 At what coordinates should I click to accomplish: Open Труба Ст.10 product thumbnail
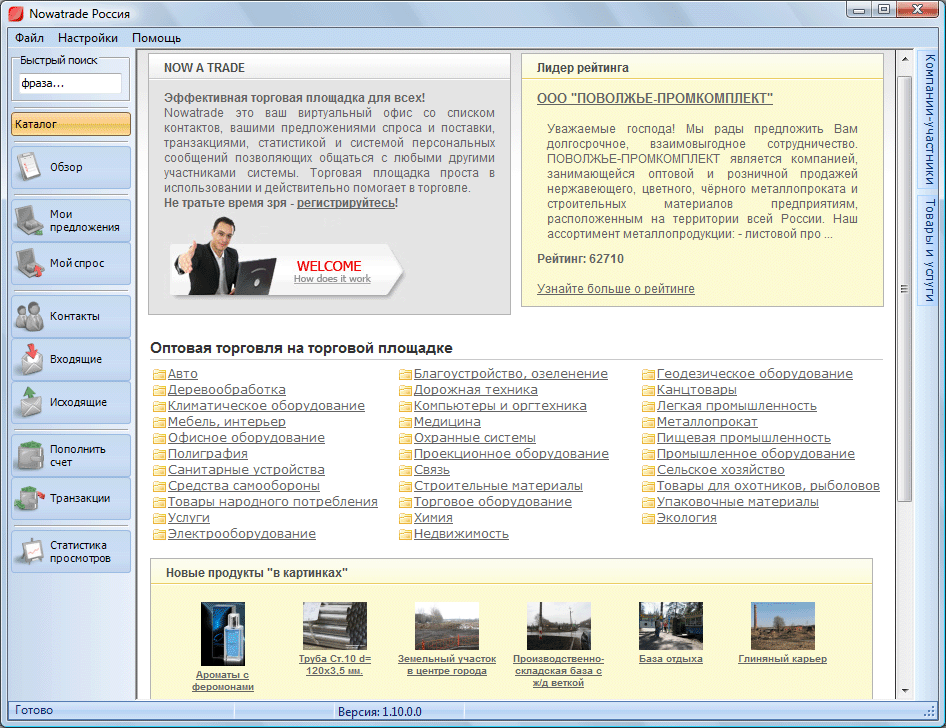click(335, 626)
